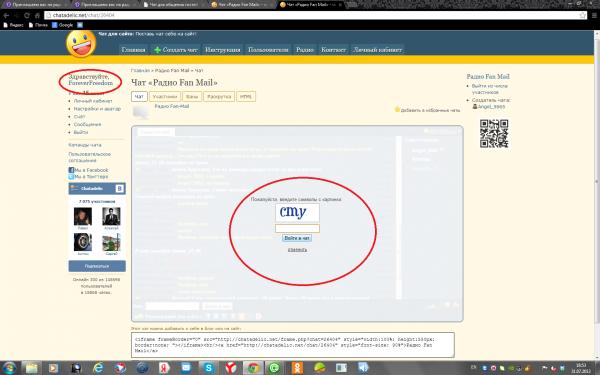This screenshot has width=600, height=375.
Task: Bookmark page with address bar star
Action: point(582,15)
